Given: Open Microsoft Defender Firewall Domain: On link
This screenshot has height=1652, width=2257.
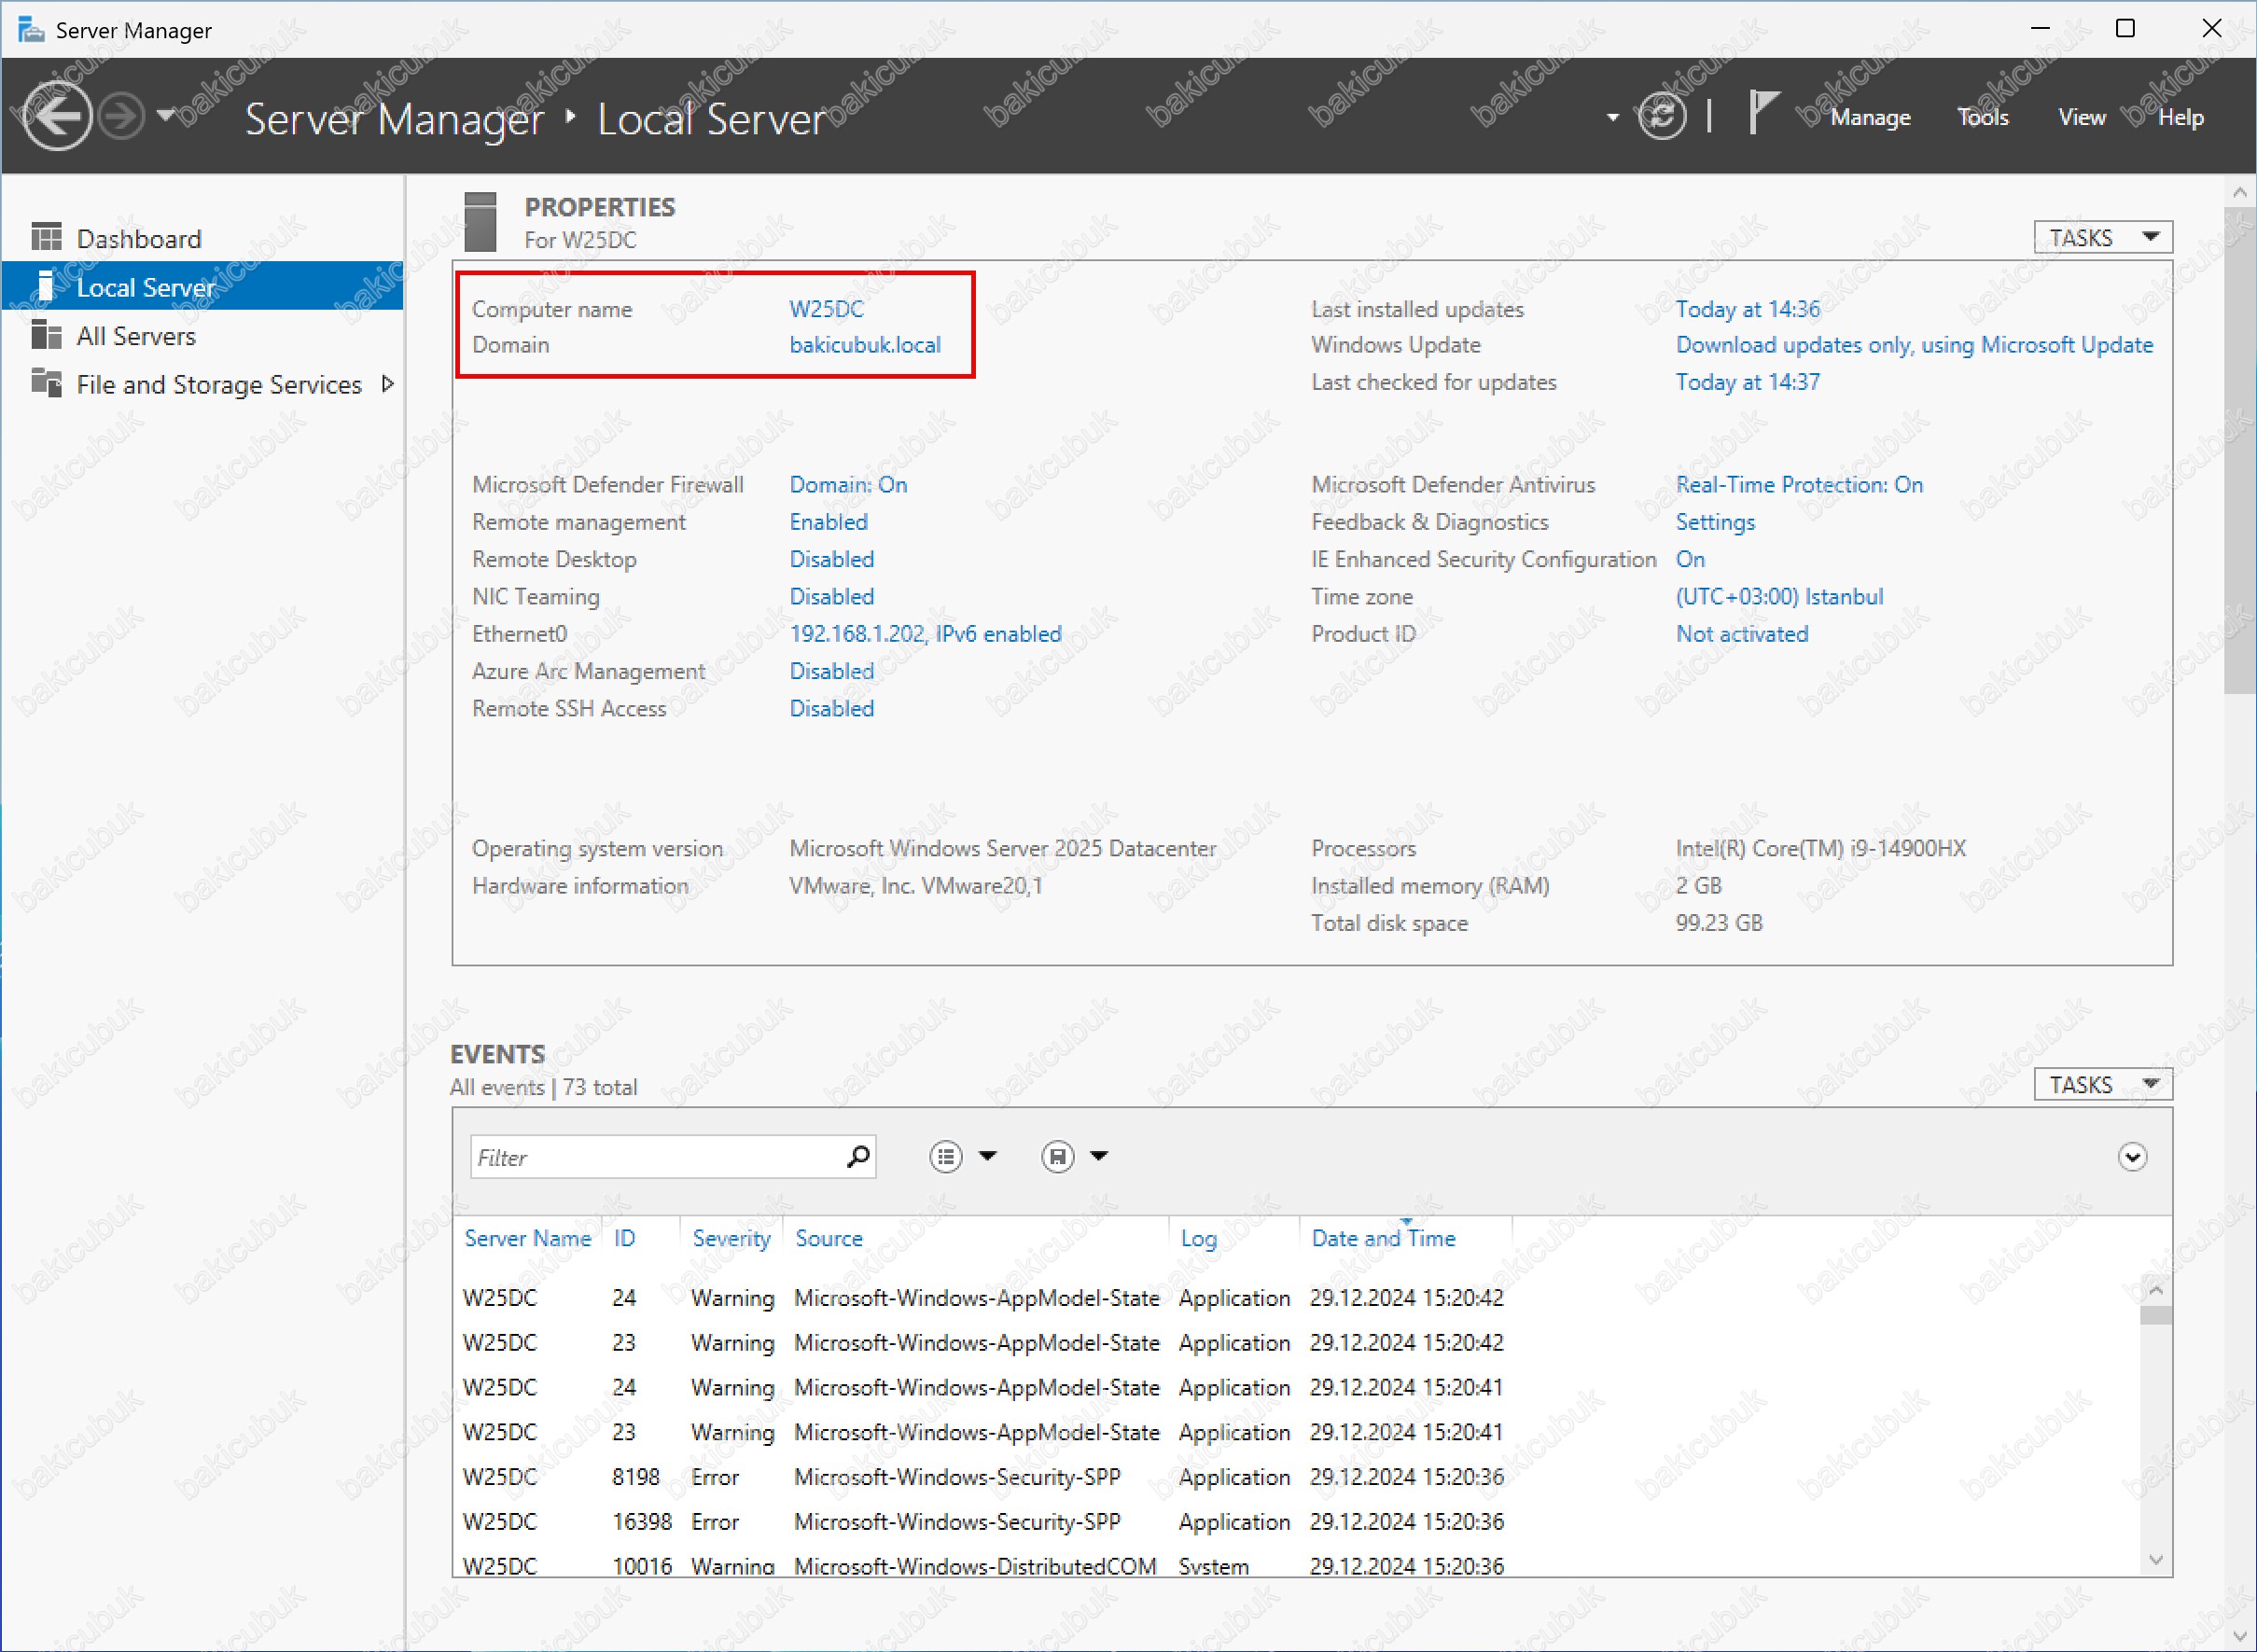Looking at the screenshot, I should click(x=848, y=484).
